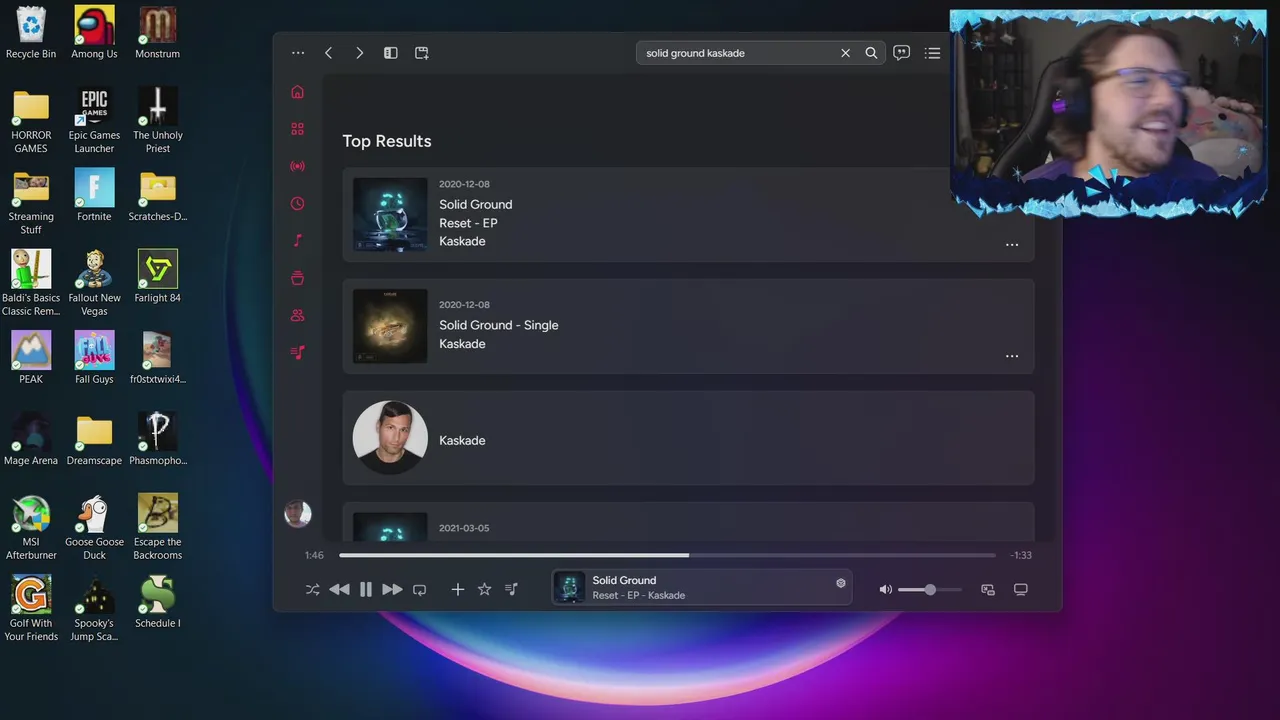Viewport: 1280px width, 720px height.
Task: Open the lyrics speech-bubble icon
Action: click(902, 53)
